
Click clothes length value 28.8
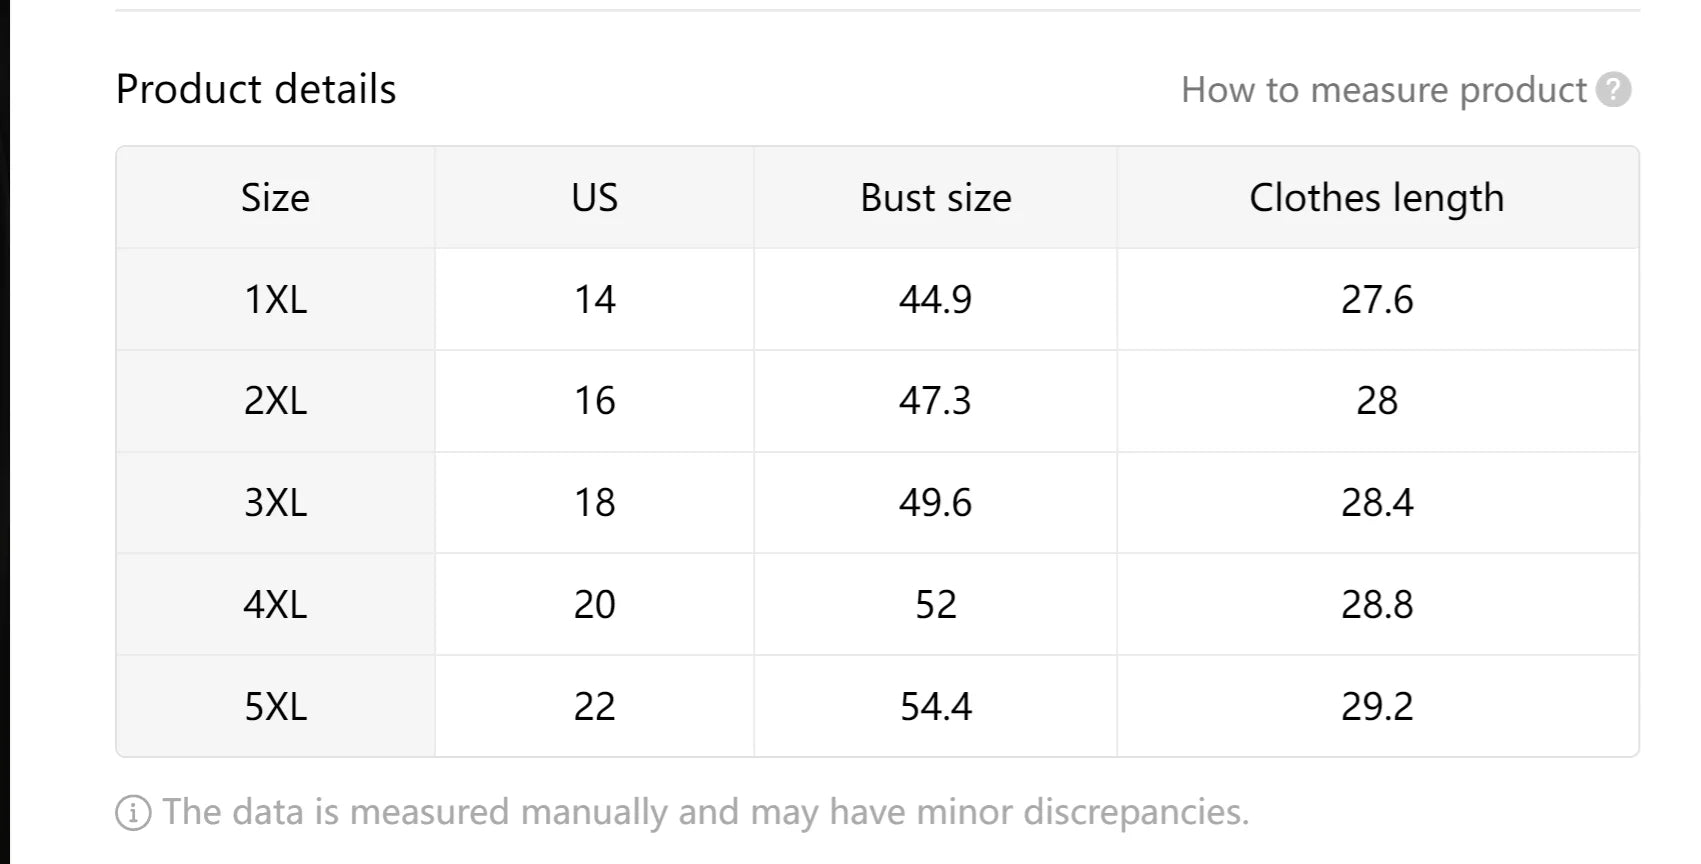click(1377, 605)
